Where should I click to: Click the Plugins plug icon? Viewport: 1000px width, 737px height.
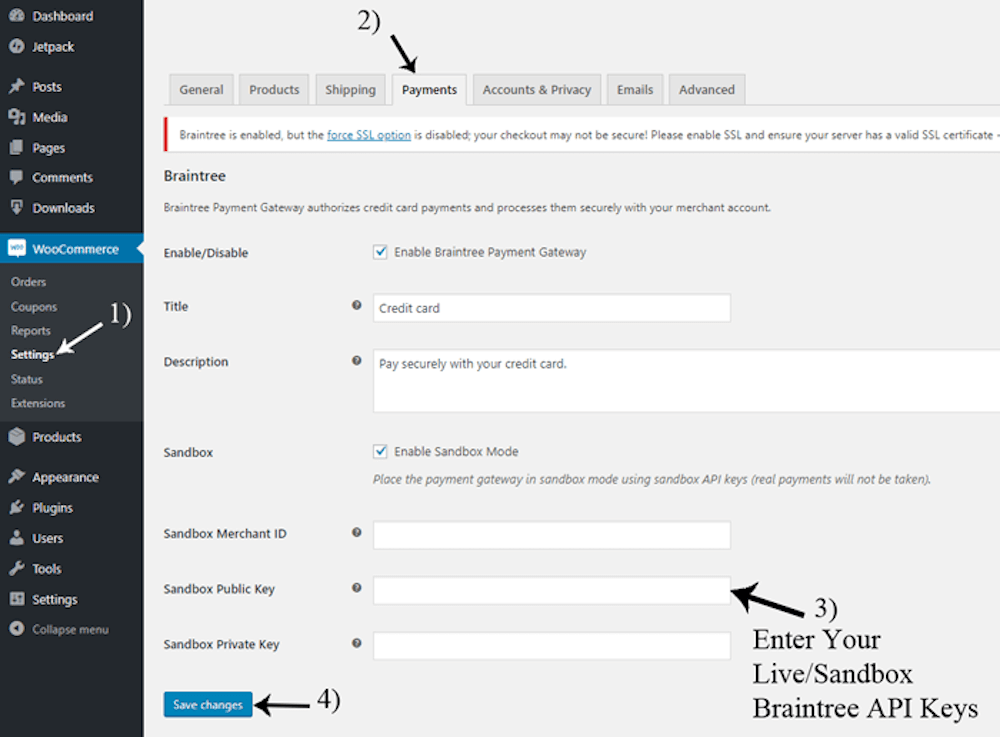pyautogui.click(x=17, y=507)
